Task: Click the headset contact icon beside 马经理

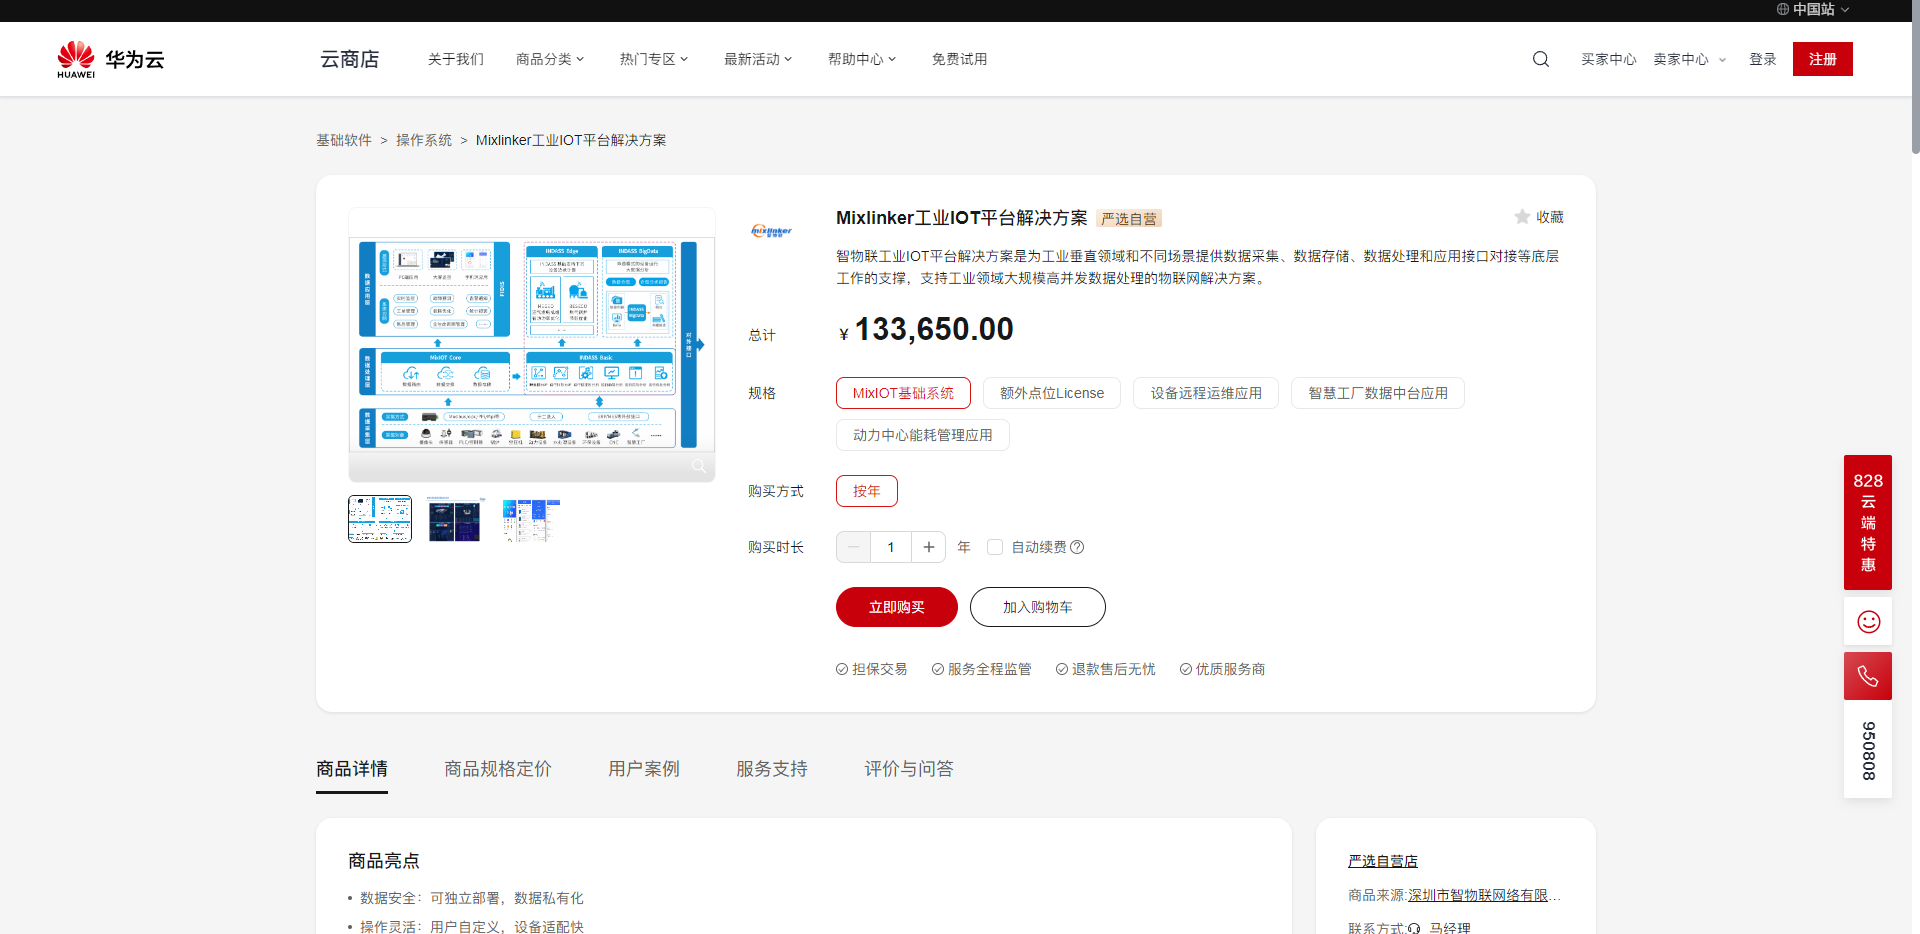Action: point(1414,928)
